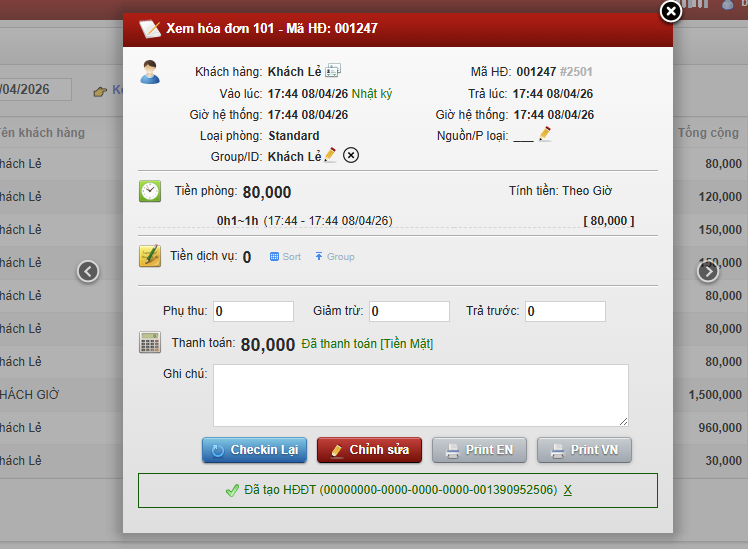748x549 pixels.
Task: Click the Trả trước input field
Action: (565, 311)
